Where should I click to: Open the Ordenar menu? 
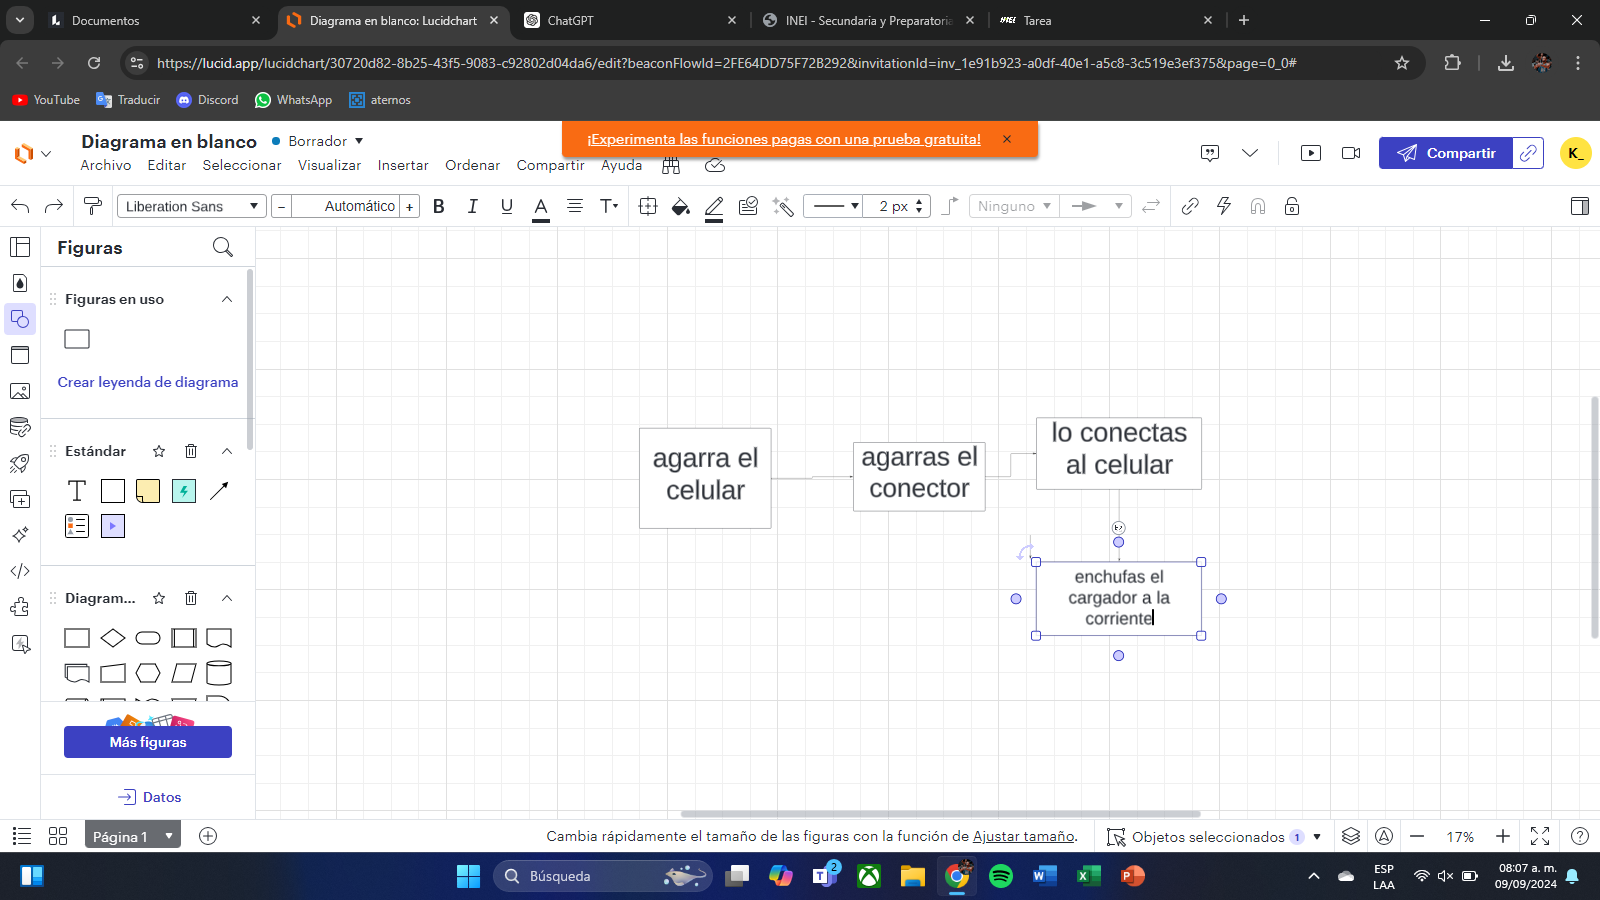pyautogui.click(x=472, y=165)
